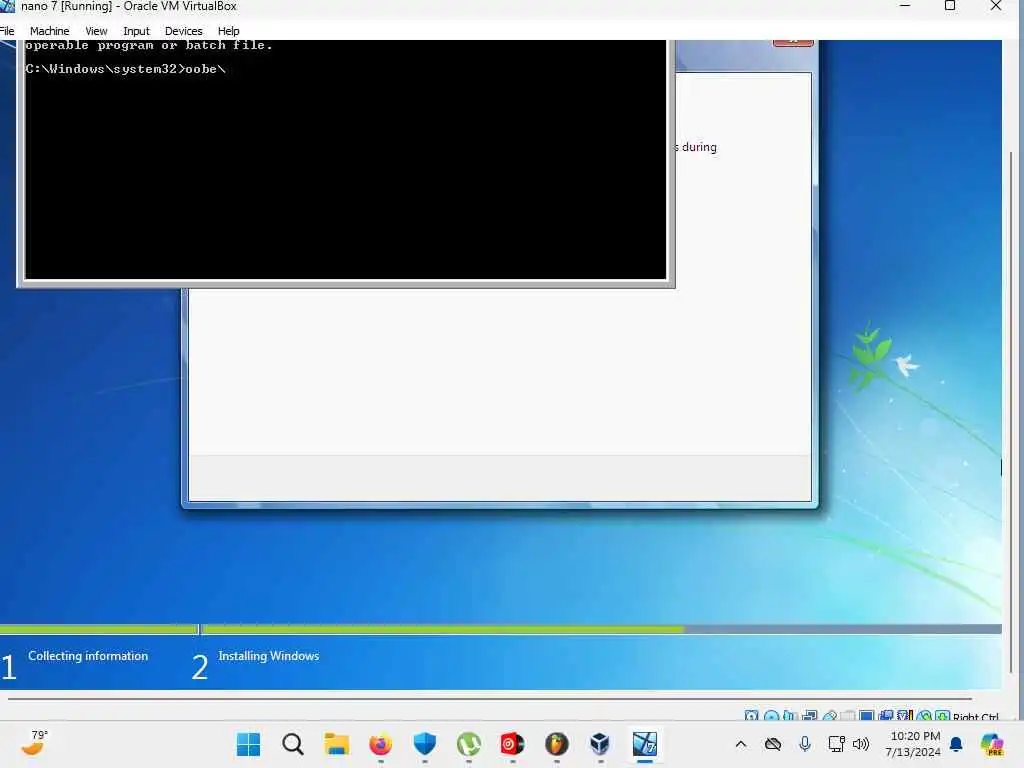Open File Explorer from the taskbar
This screenshot has width=1024, height=768.
point(337,744)
